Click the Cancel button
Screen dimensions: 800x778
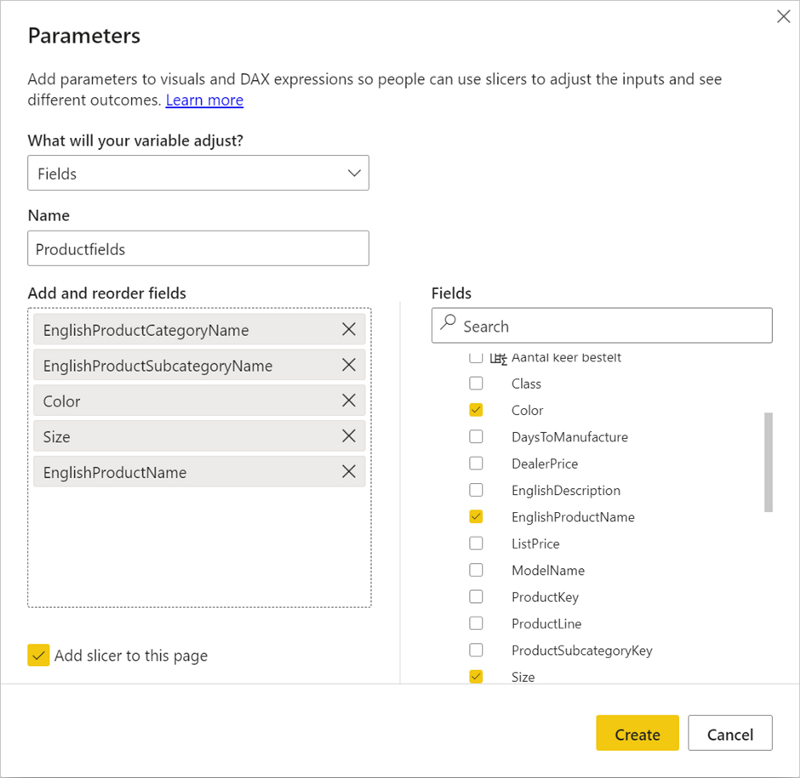[x=729, y=734]
